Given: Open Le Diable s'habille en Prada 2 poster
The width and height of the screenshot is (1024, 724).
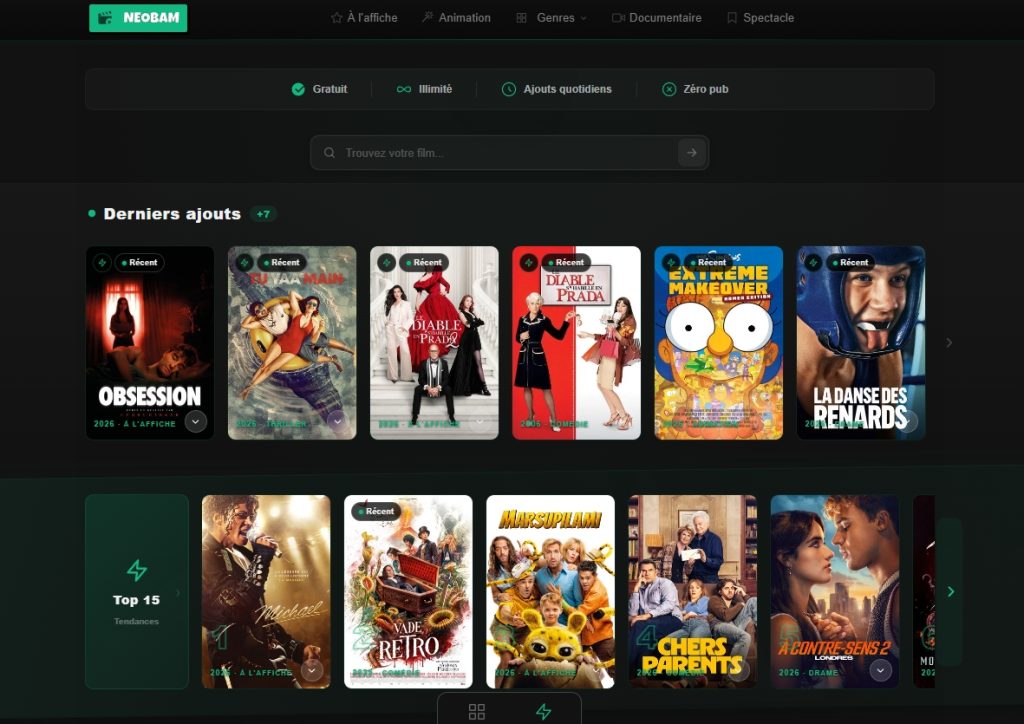Looking at the screenshot, I should click(434, 343).
